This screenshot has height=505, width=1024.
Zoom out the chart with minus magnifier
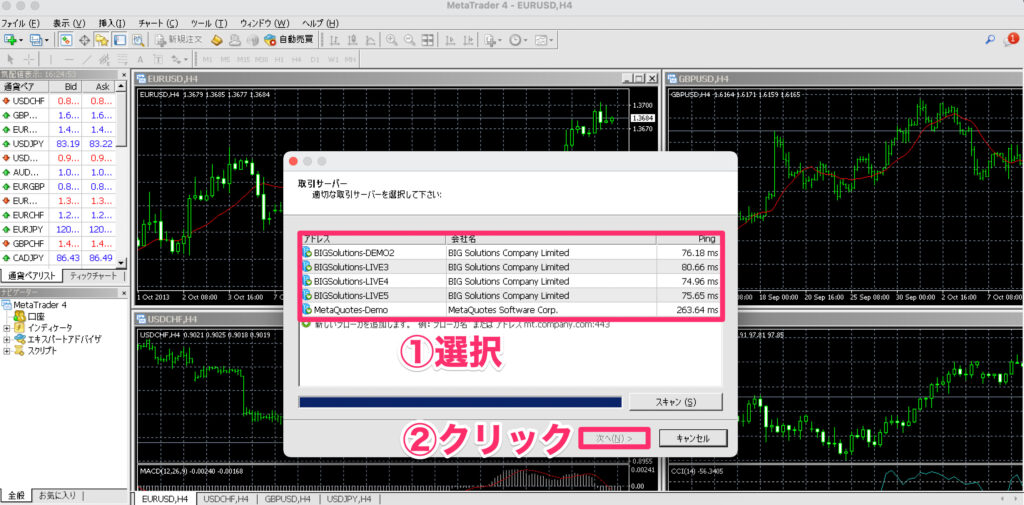point(409,40)
